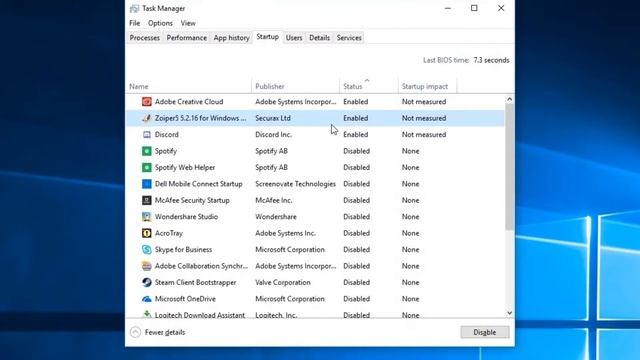This screenshot has width=640, height=360.
Task: Open the File menu
Action: pos(135,23)
